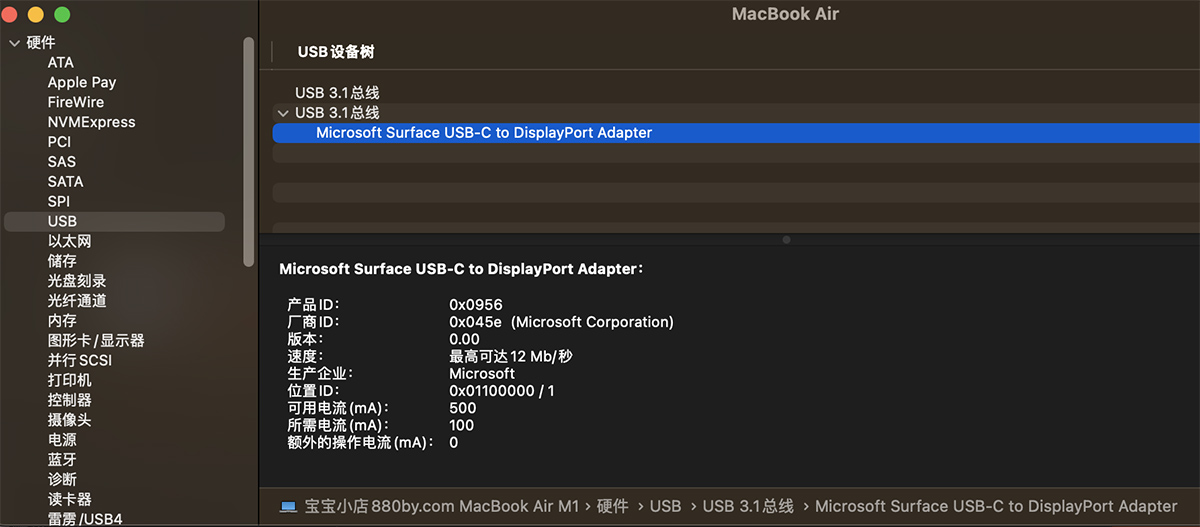Image resolution: width=1200 pixels, height=527 pixels.
Task: Click the laptop icon in path bar
Action: (288, 506)
